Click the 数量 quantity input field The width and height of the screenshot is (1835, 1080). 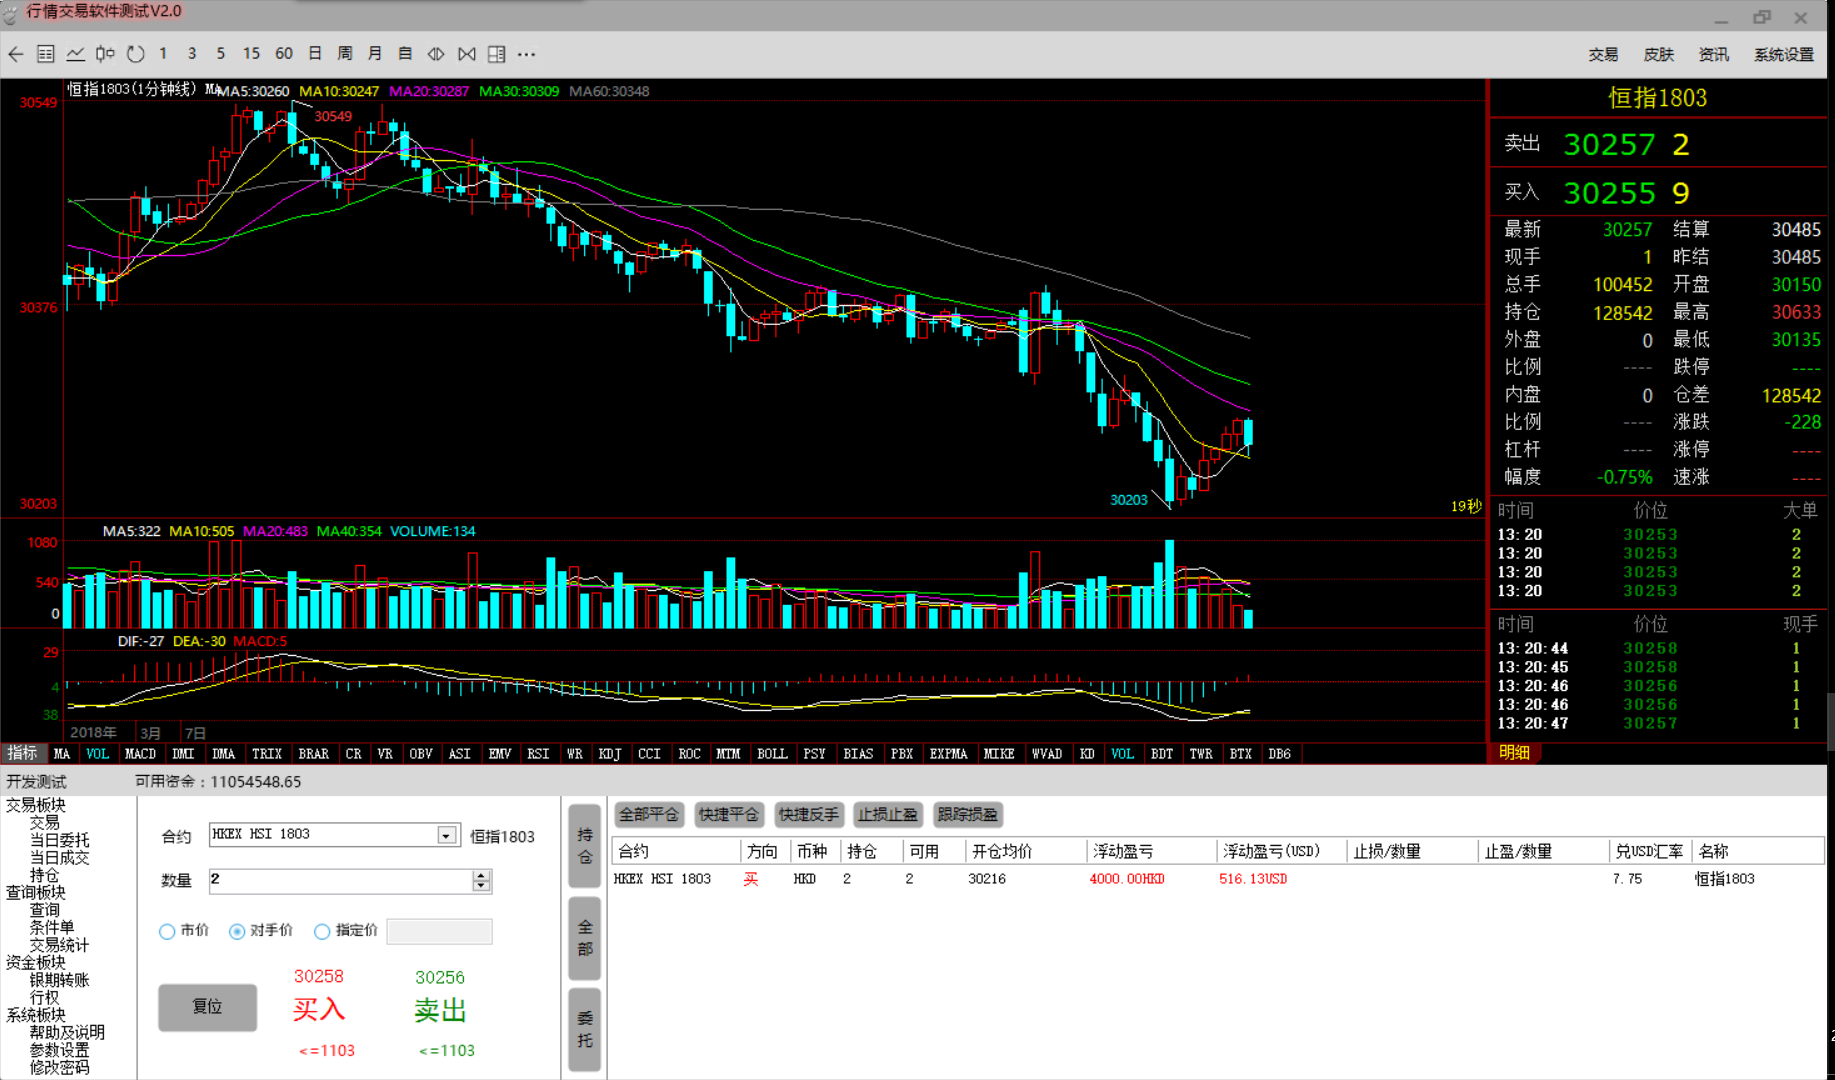tap(340, 881)
